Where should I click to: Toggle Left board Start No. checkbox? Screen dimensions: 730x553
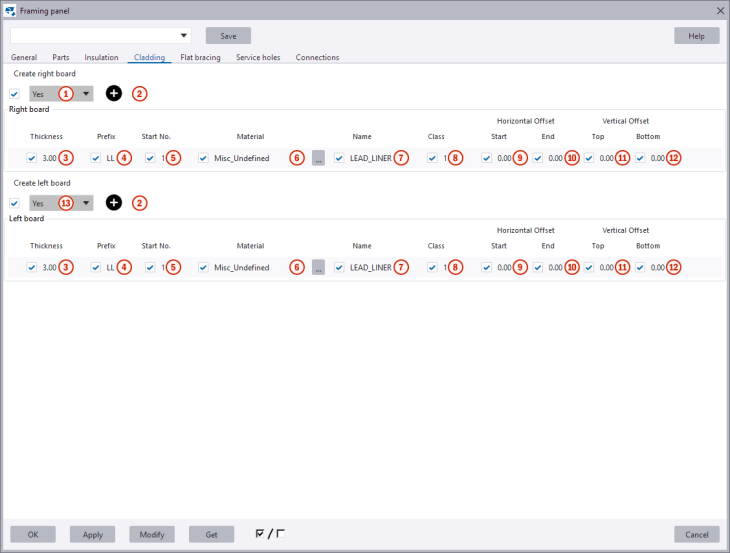(x=150, y=268)
